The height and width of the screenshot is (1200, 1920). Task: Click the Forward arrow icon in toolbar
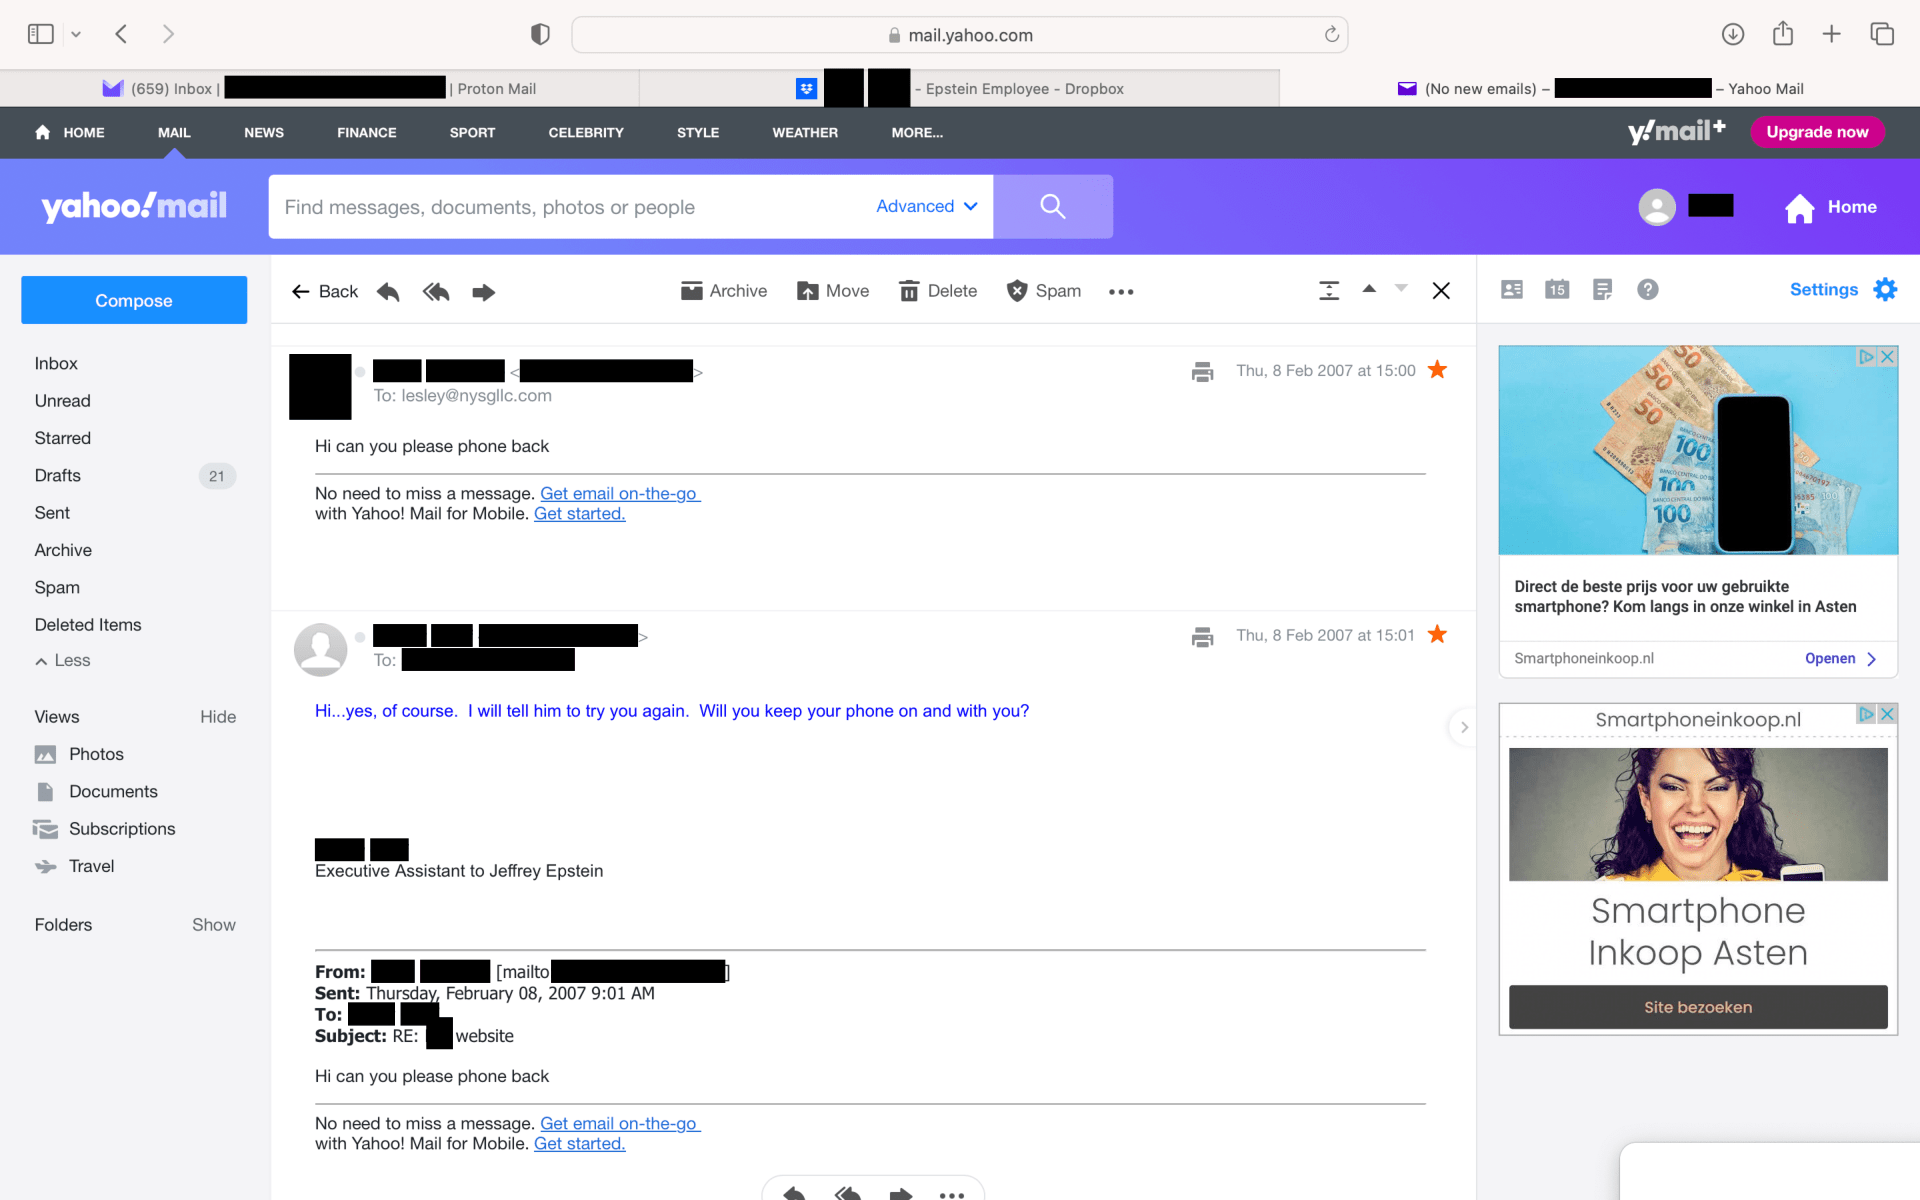(483, 292)
